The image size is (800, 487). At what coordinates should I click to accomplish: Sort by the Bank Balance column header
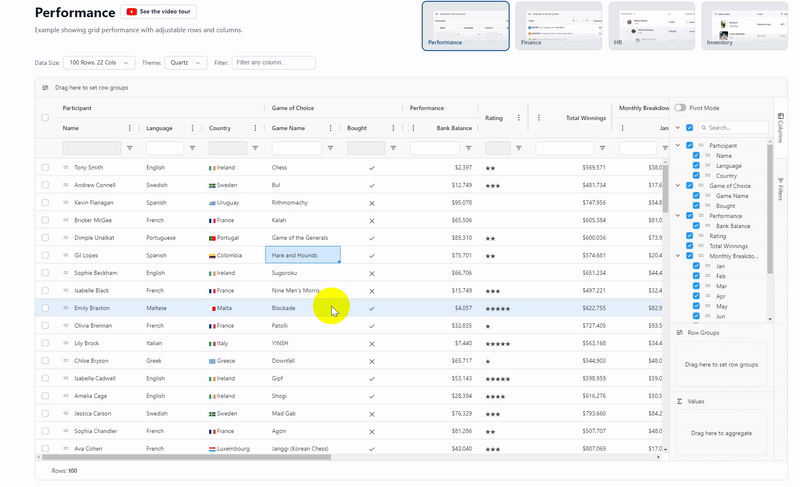pyautogui.click(x=454, y=128)
